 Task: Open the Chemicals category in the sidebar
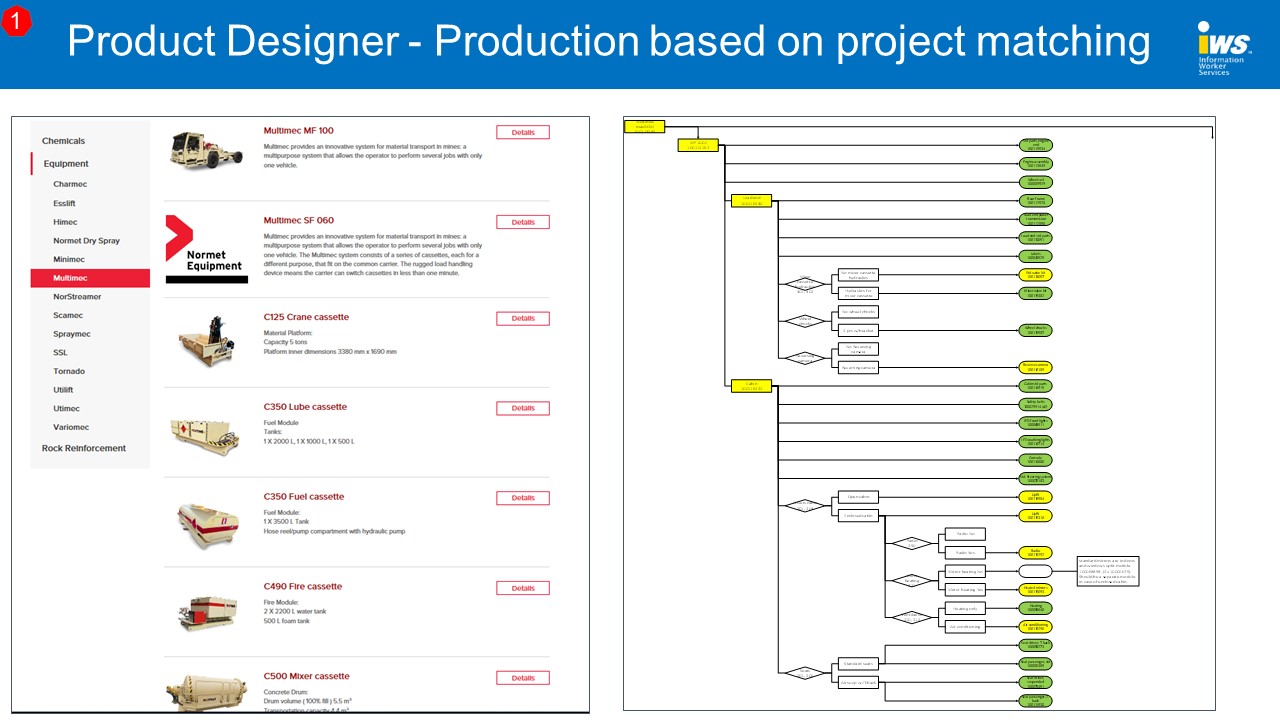pyautogui.click(x=63, y=141)
